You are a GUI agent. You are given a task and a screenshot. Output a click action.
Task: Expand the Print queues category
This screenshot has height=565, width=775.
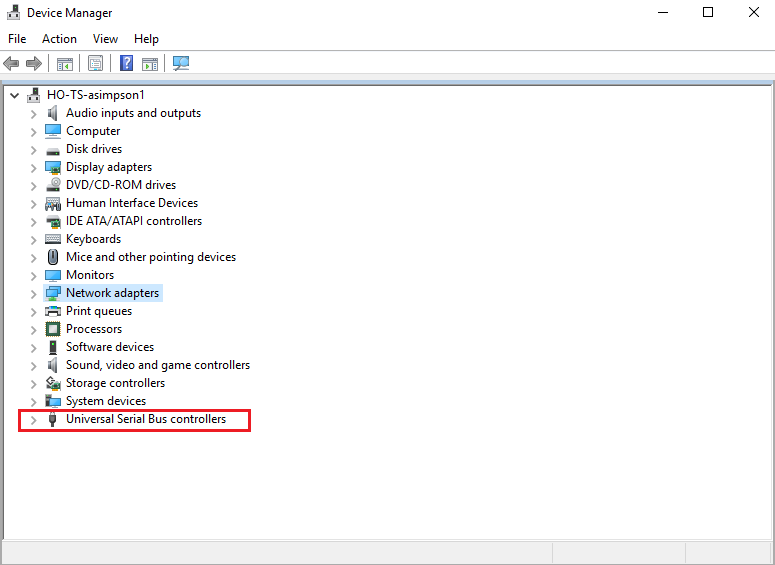point(33,312)
